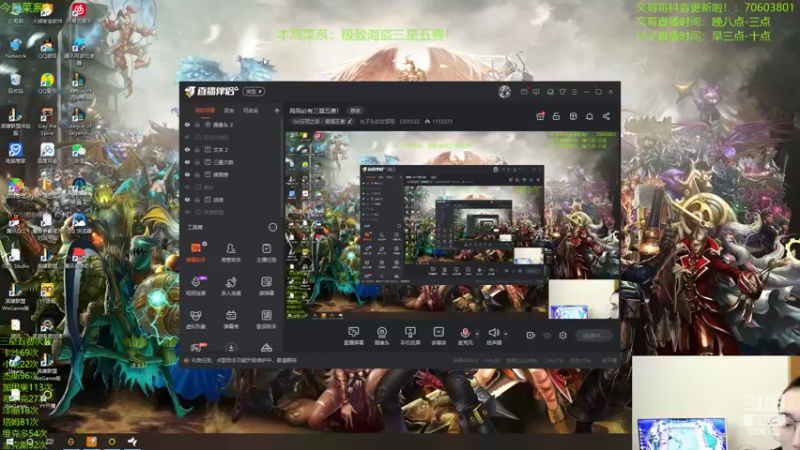The height and width of the screenshot is (450, 800).
Task: Add a 摄像头 camera source from bottom bar
Action: pos(382,336)
